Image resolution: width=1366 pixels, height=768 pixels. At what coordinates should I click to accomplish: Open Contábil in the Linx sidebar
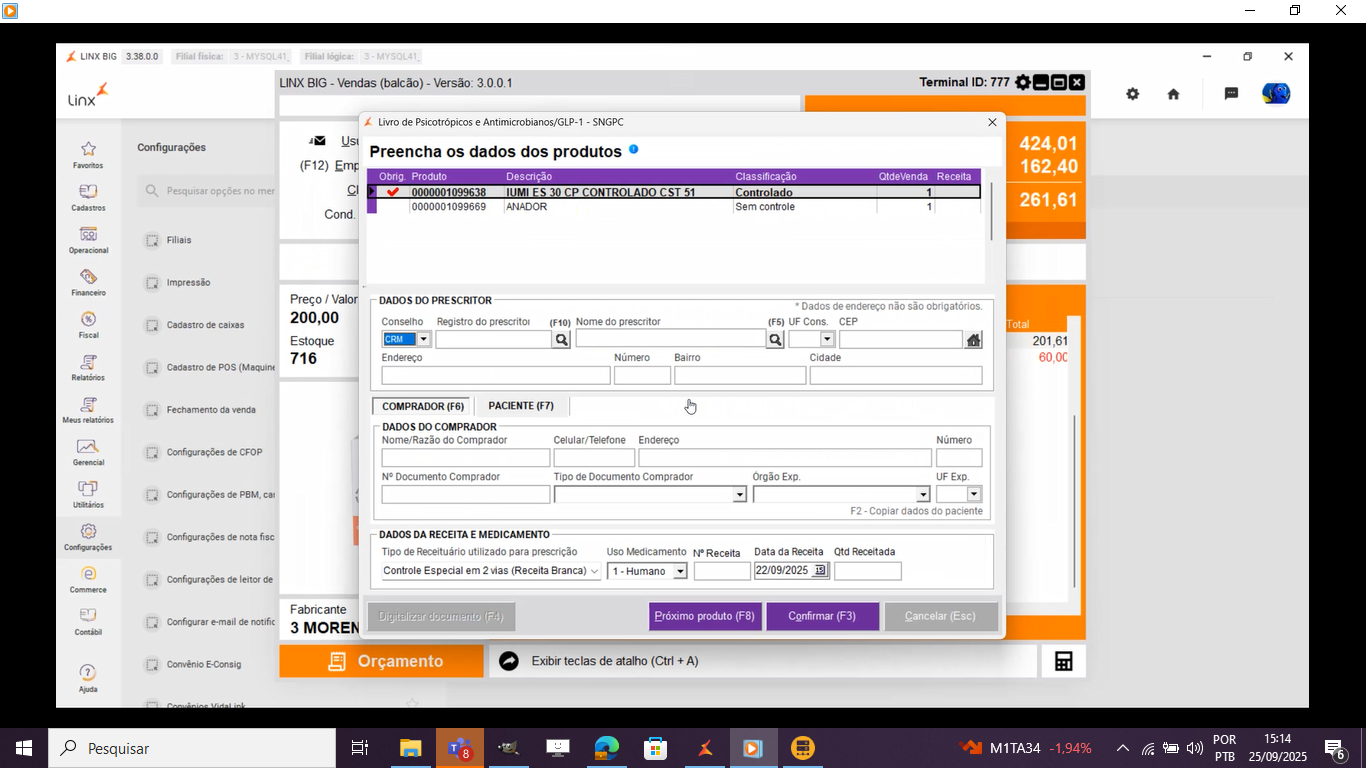click(x=88, y=621)
